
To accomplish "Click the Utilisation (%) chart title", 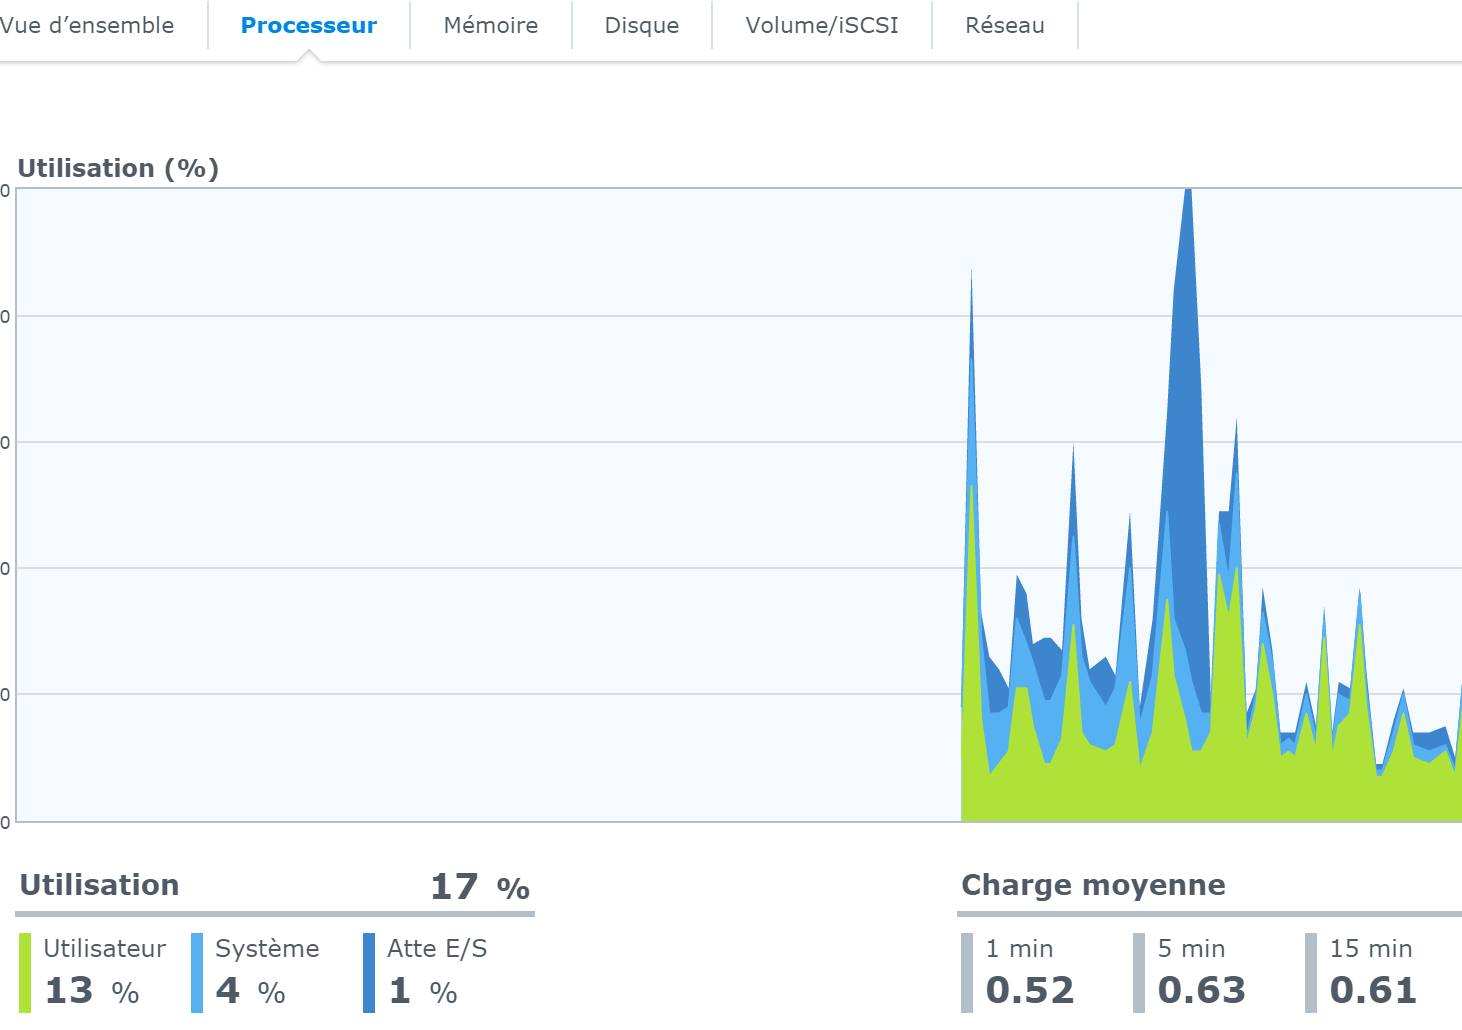I will 118,168.
